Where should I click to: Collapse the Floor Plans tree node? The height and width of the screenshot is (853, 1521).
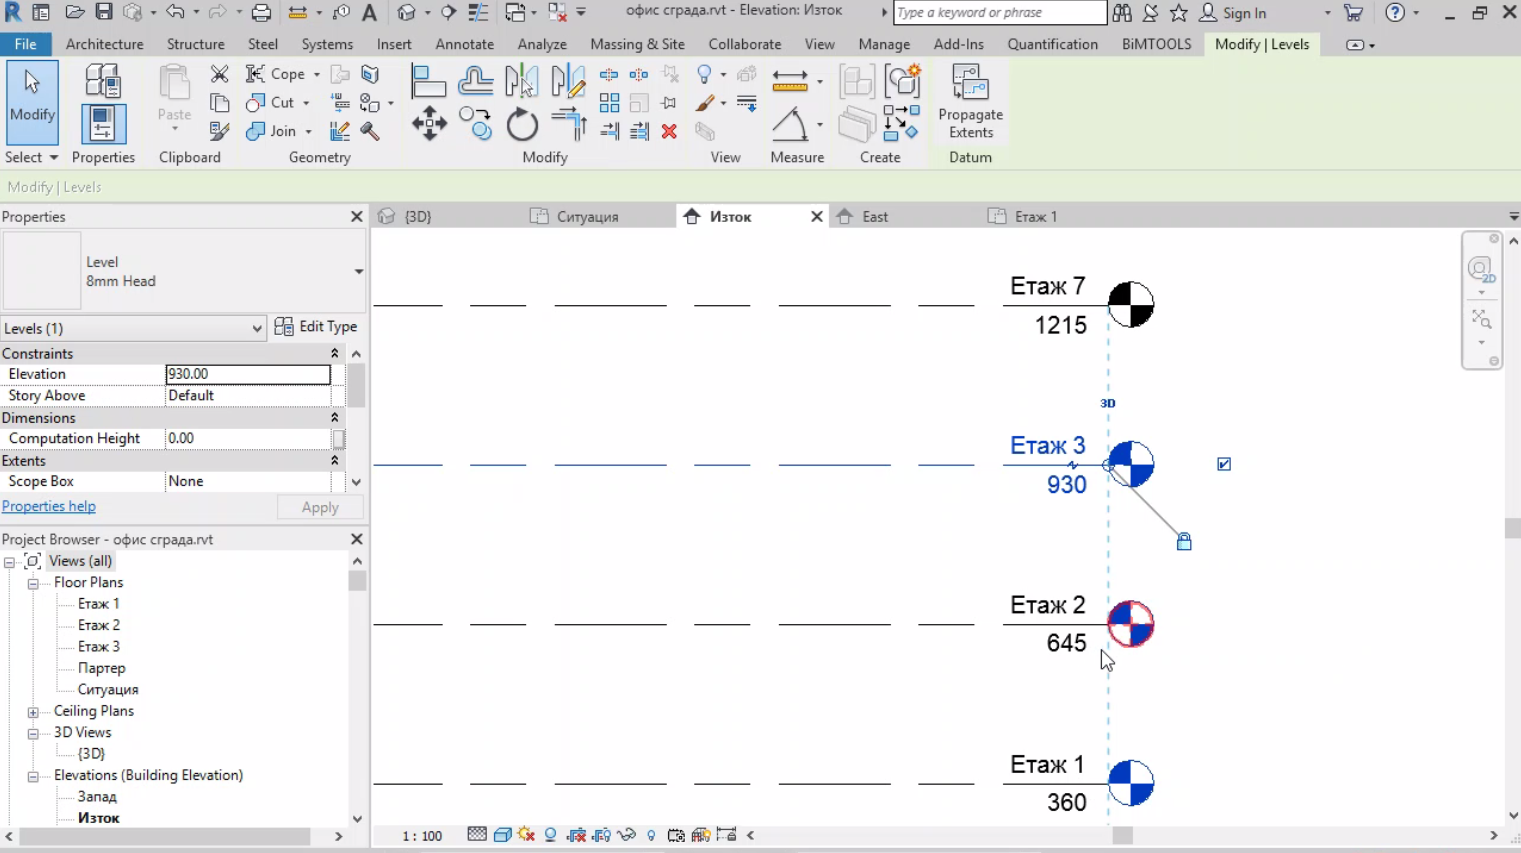33,583
